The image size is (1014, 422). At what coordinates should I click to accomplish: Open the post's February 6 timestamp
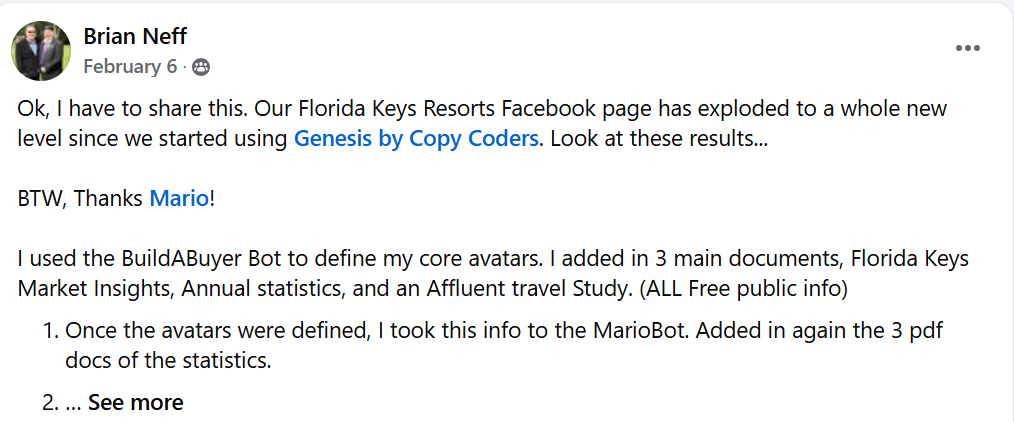(x=130, y=67)
